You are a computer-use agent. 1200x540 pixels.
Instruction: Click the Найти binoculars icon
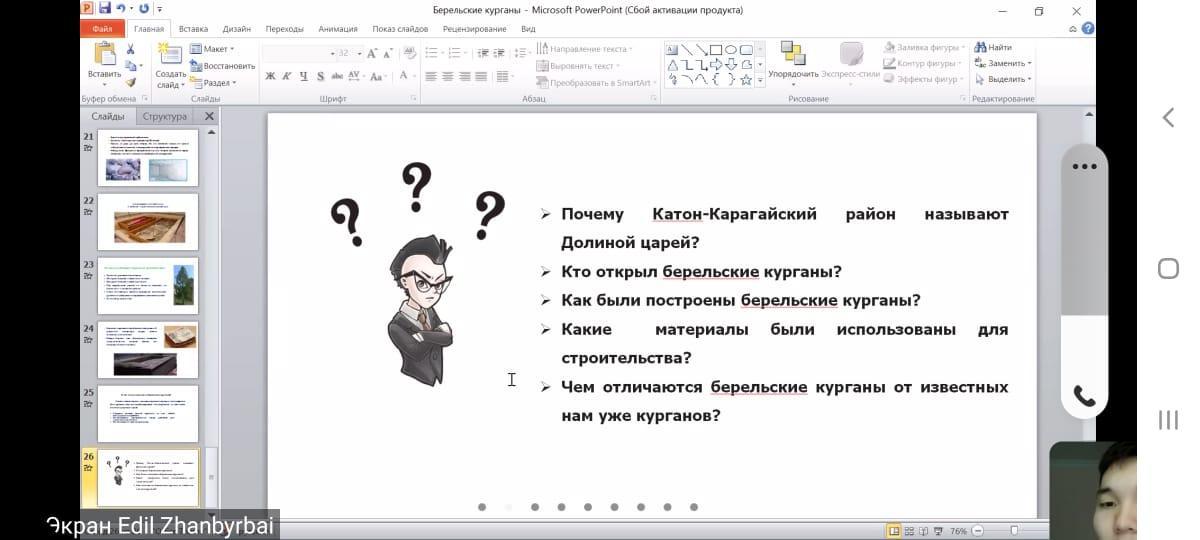981,48
